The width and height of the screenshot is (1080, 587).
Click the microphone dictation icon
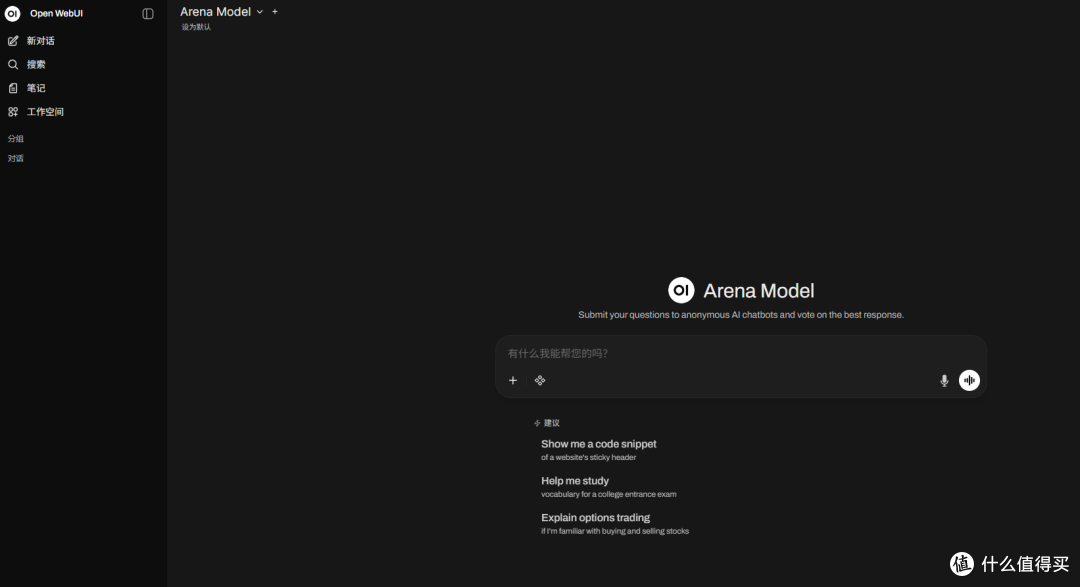pos(944,380)
